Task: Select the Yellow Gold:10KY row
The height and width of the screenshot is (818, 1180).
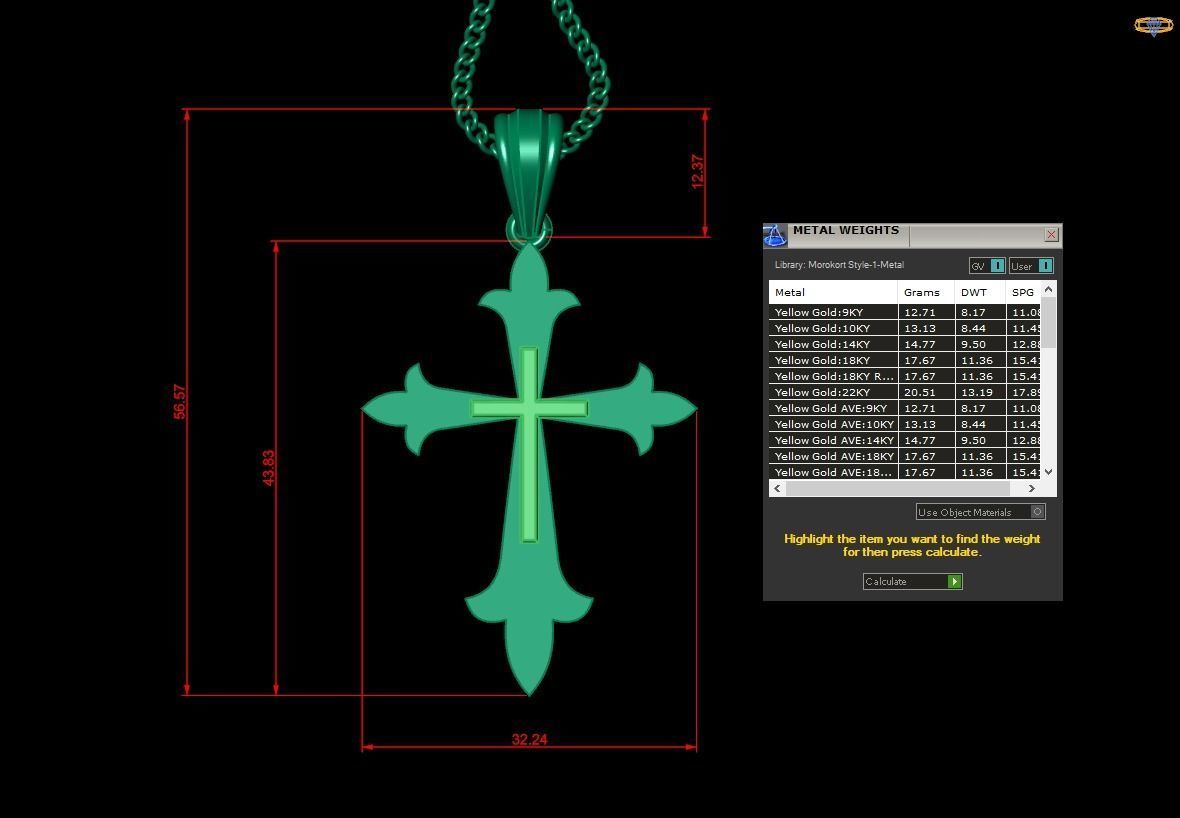Action: tap(905, 328)
